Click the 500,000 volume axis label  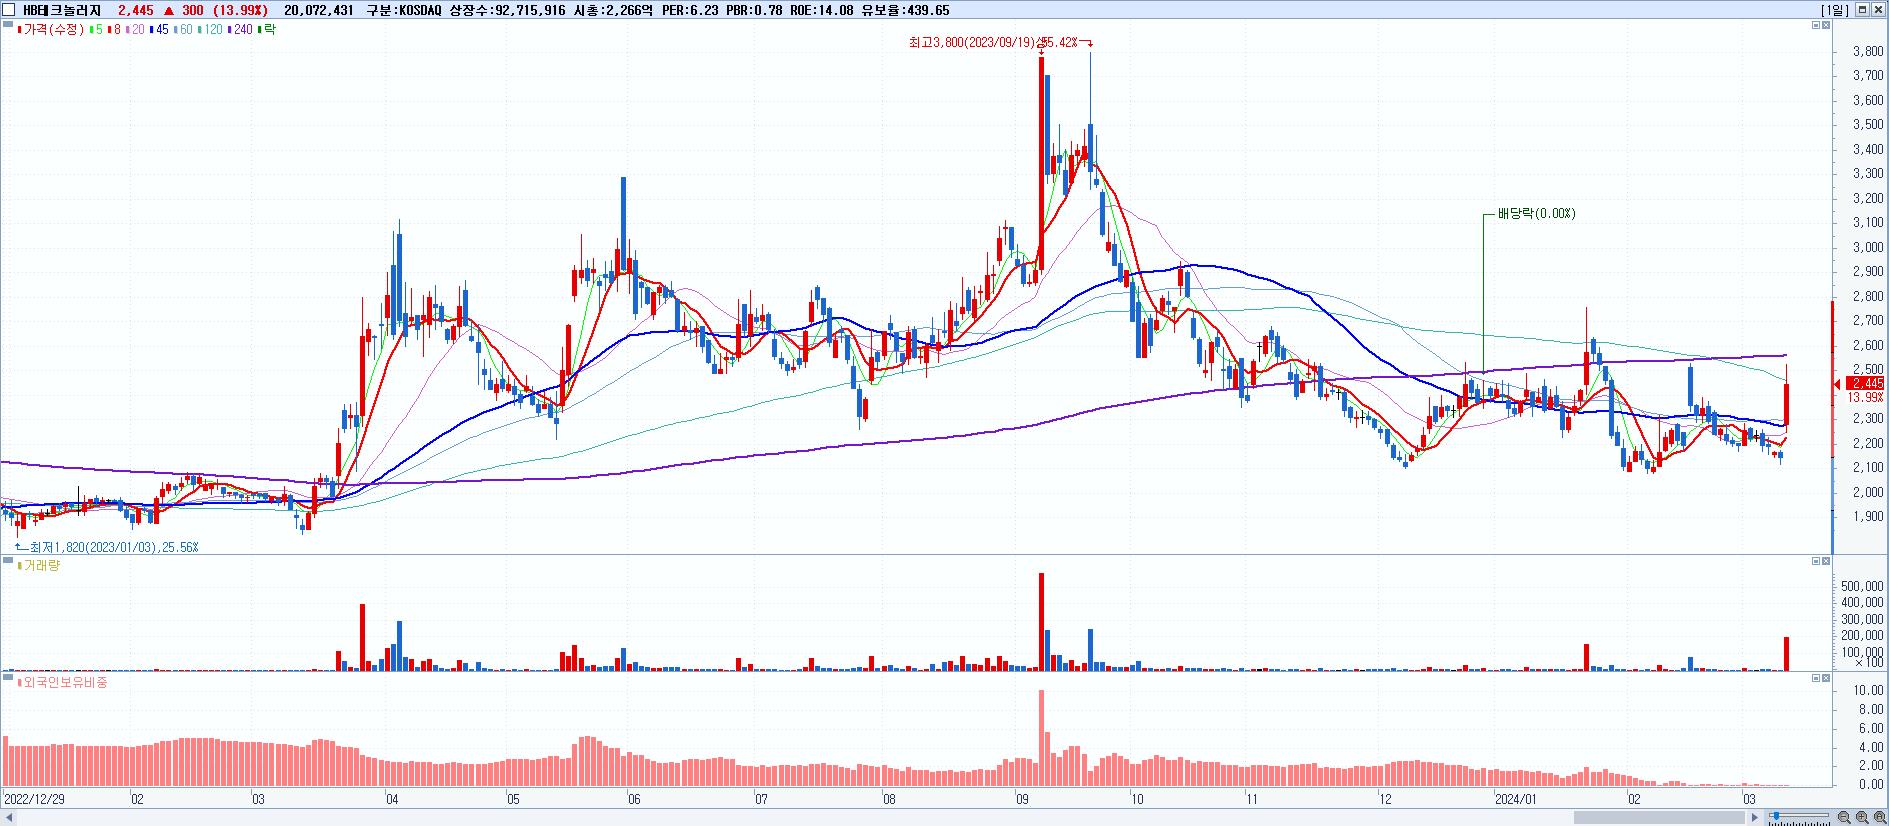(x=1862, y=586)
